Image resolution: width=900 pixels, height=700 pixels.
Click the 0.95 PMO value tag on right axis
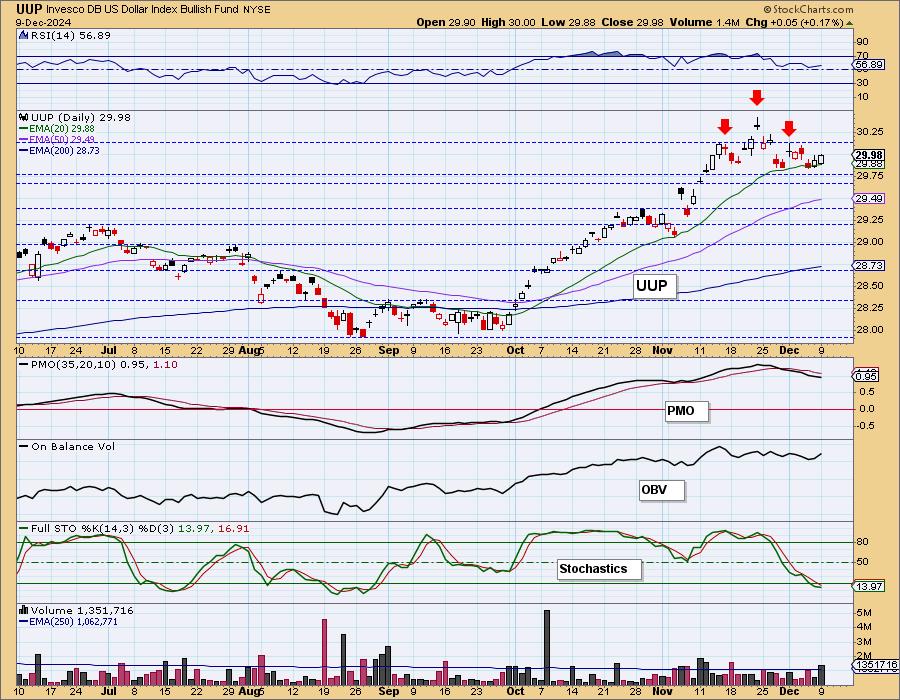pos(867,377)
